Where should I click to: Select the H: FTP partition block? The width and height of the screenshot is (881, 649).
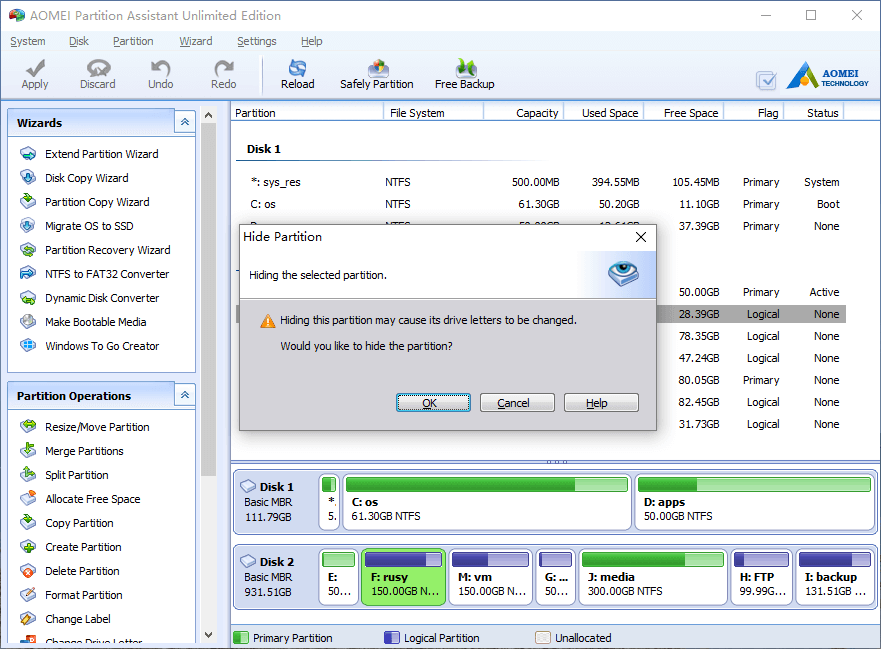(761, 577)
